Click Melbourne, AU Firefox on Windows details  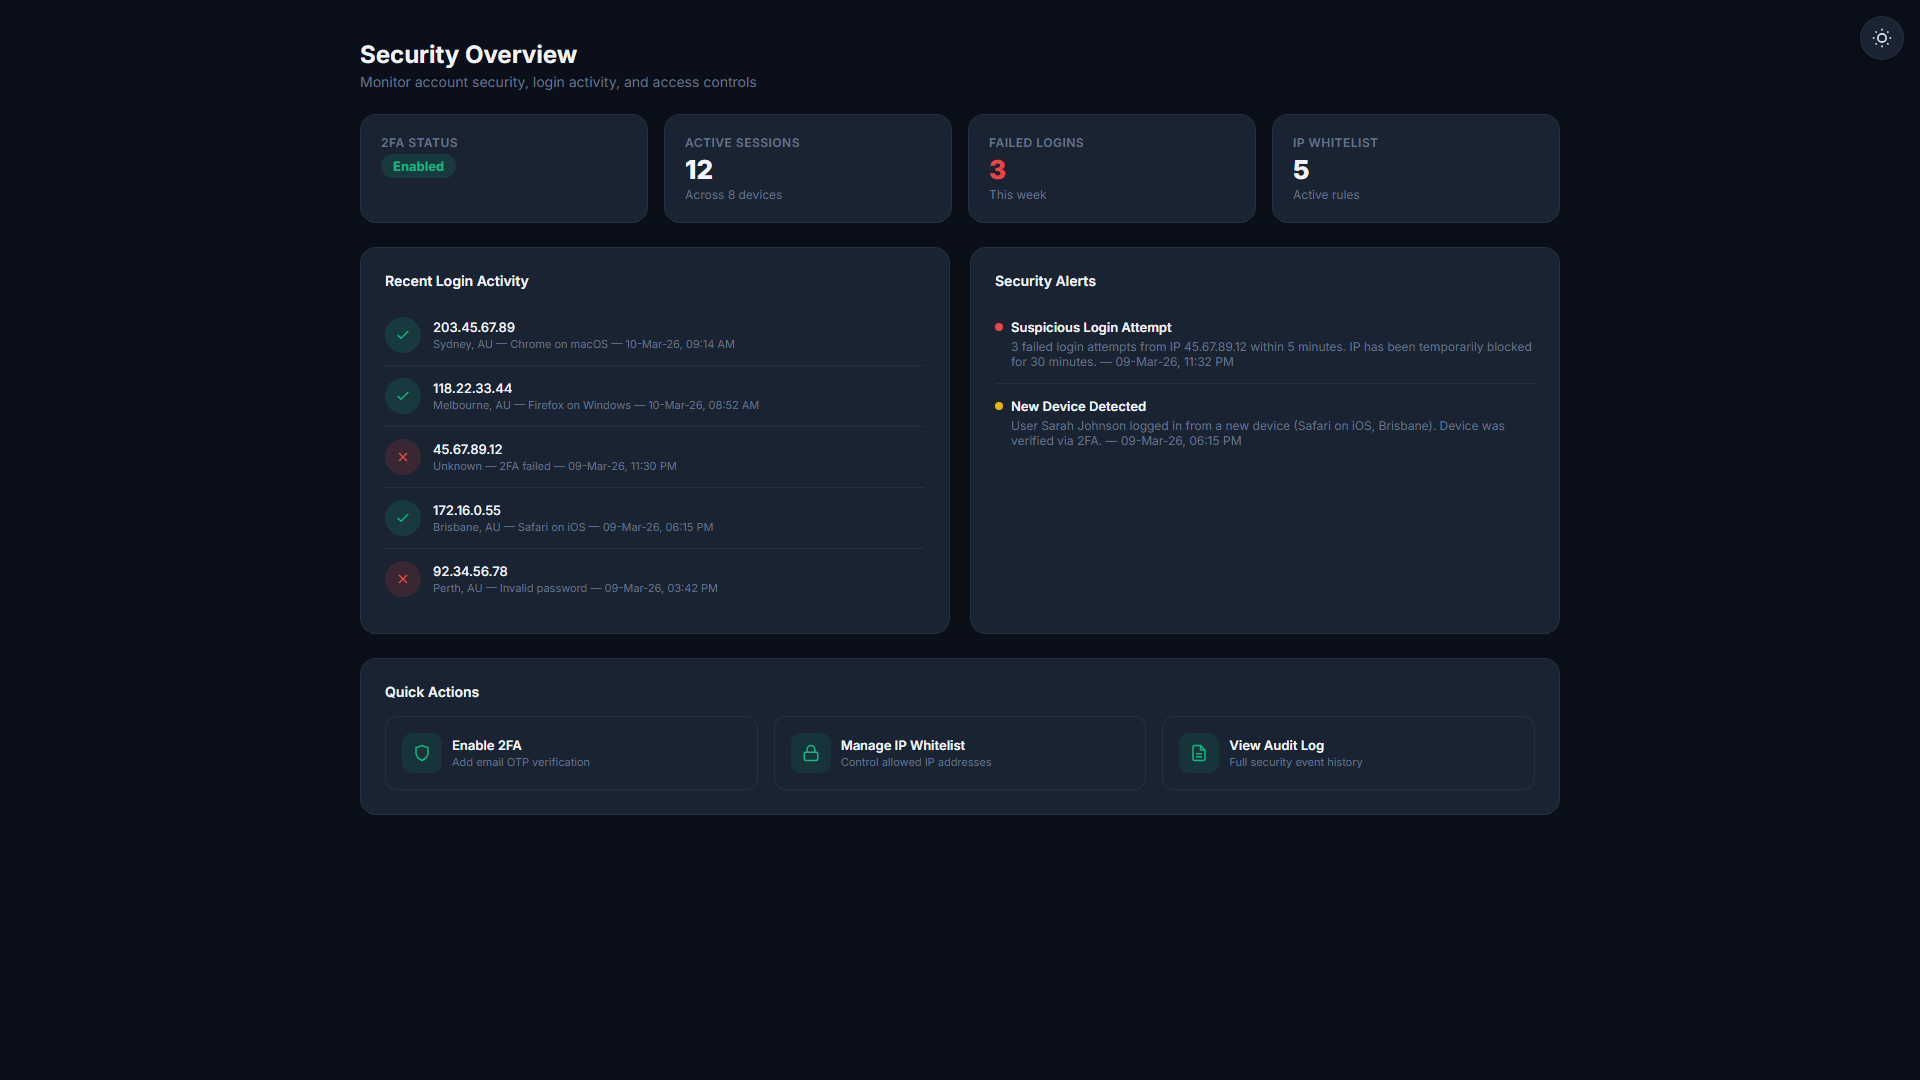596,405
